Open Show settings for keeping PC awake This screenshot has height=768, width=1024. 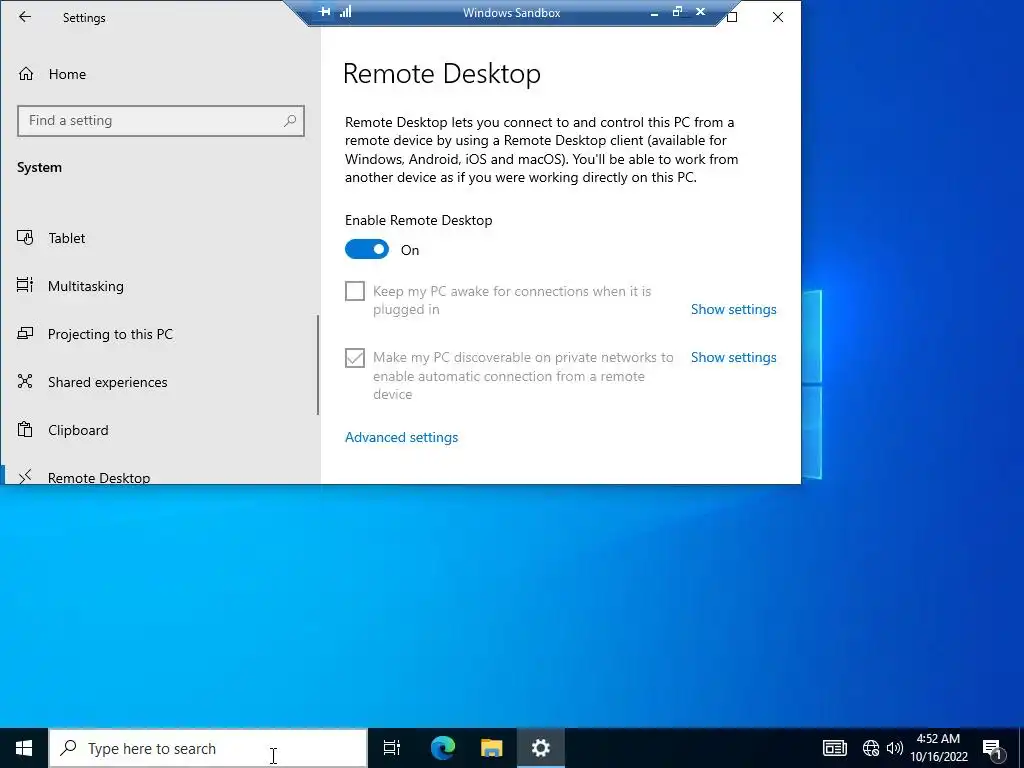coord(733,310)
